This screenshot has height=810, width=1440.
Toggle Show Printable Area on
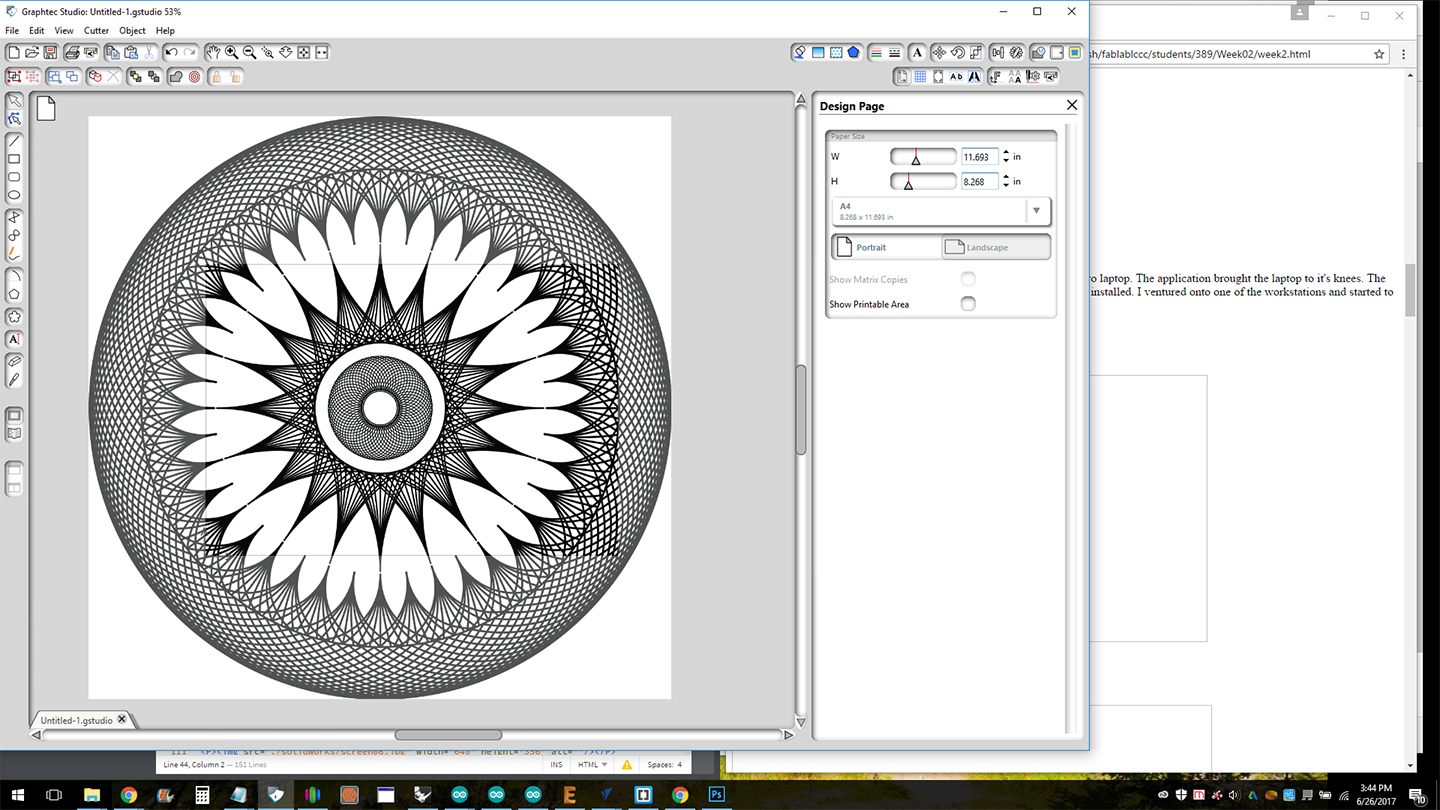(968, 304)
